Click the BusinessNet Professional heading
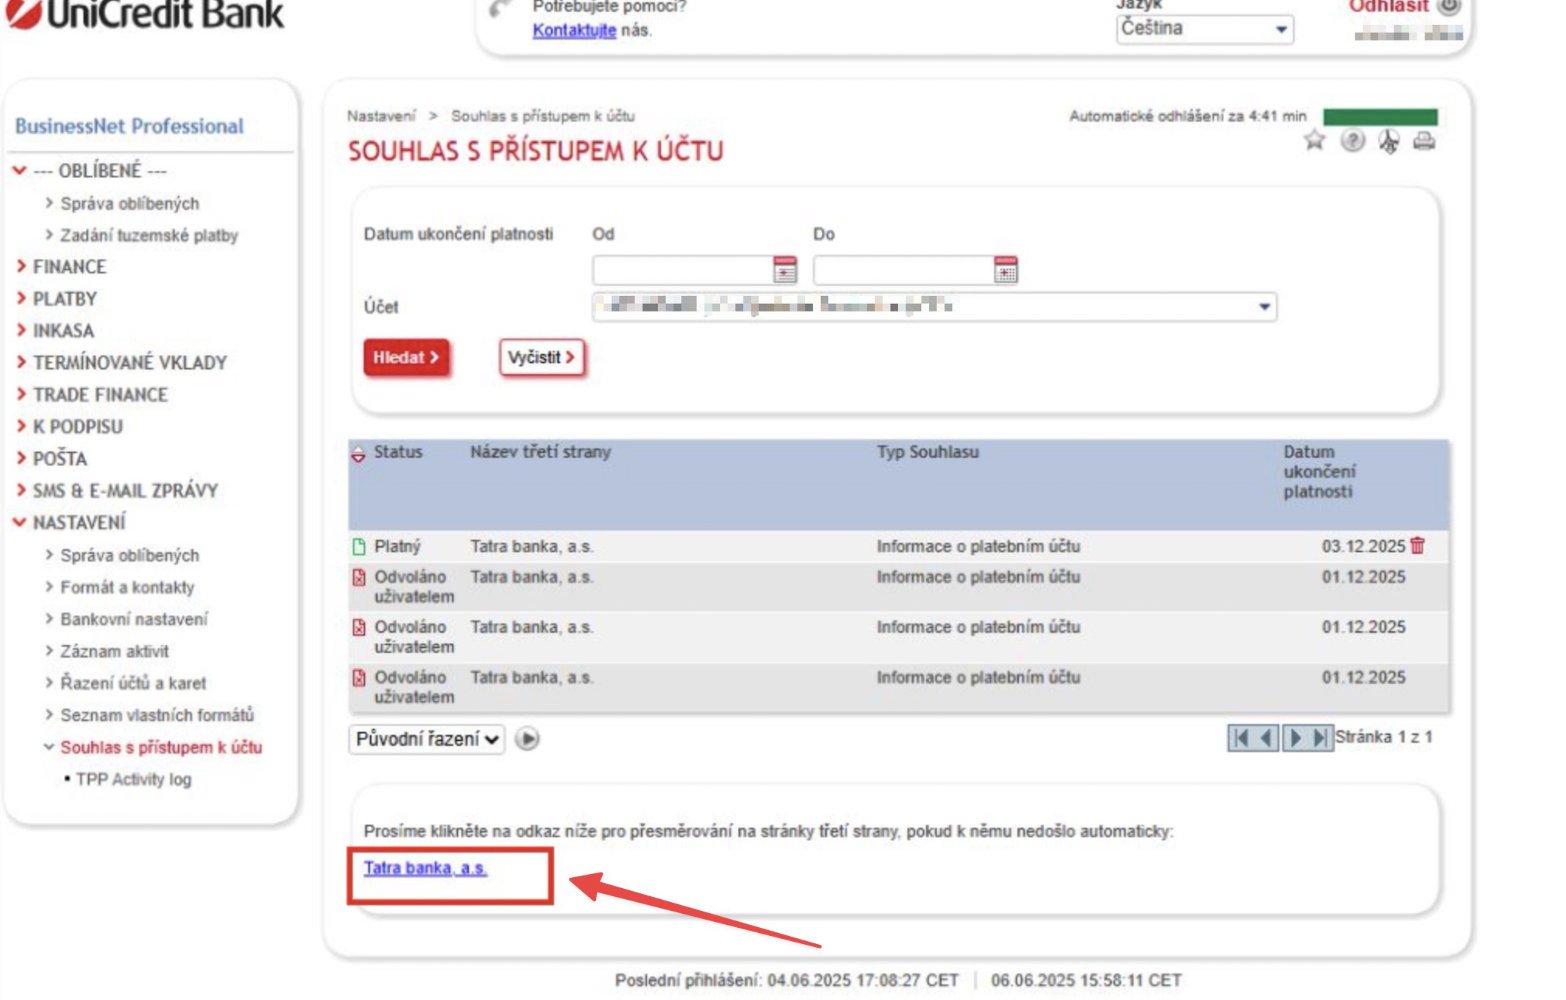This screenshot has height=1000, width=1566. tap(129, 126)
